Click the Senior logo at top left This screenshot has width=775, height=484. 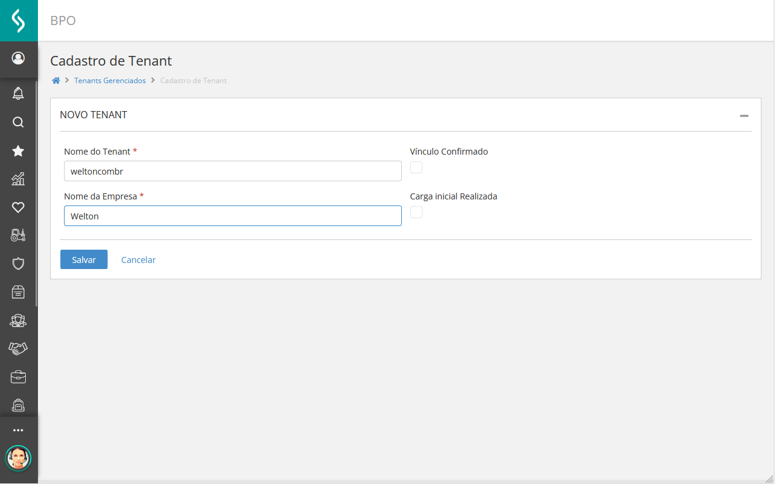[18, 20]
